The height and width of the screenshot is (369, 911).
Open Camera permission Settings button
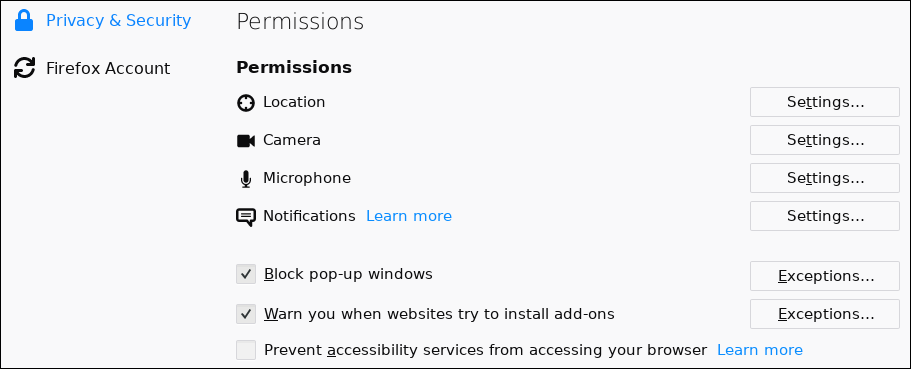(x=824, y=140)
